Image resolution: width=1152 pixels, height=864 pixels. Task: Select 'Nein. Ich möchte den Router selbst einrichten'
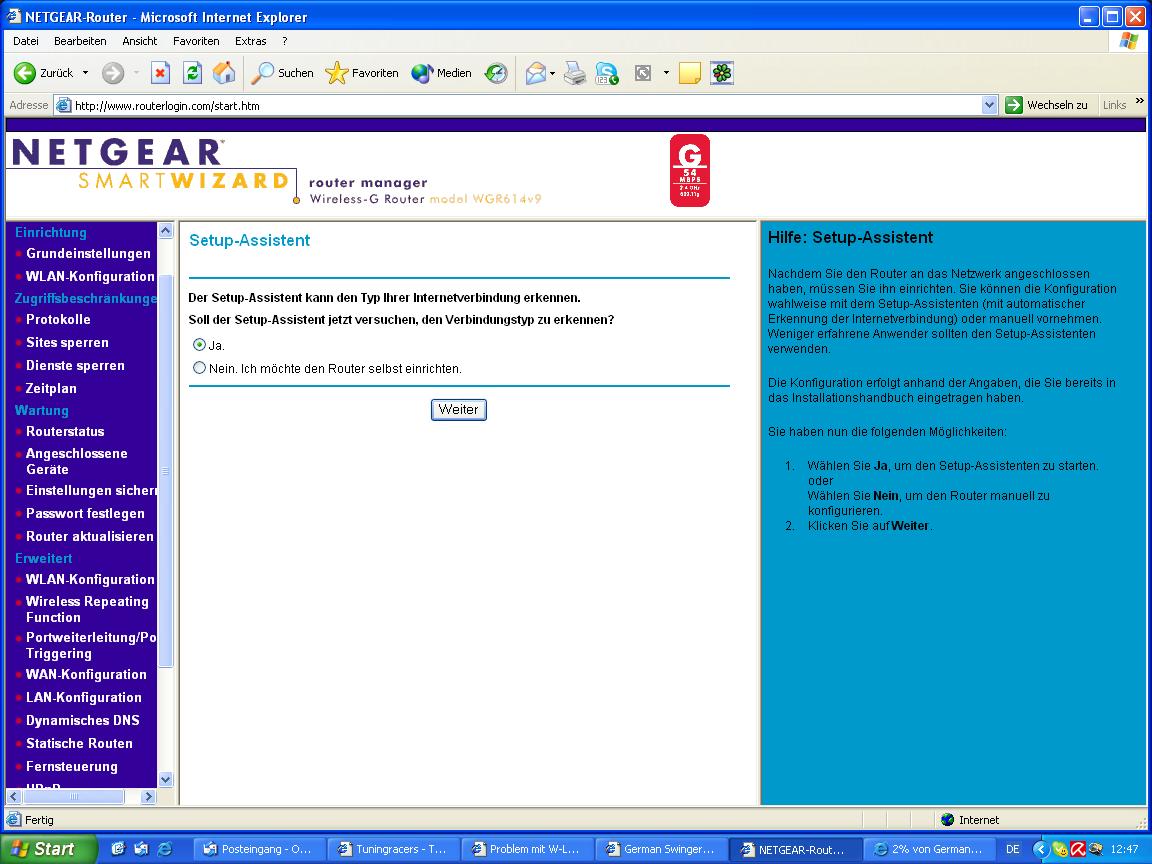pyautogui.click(x=200, y=368)
